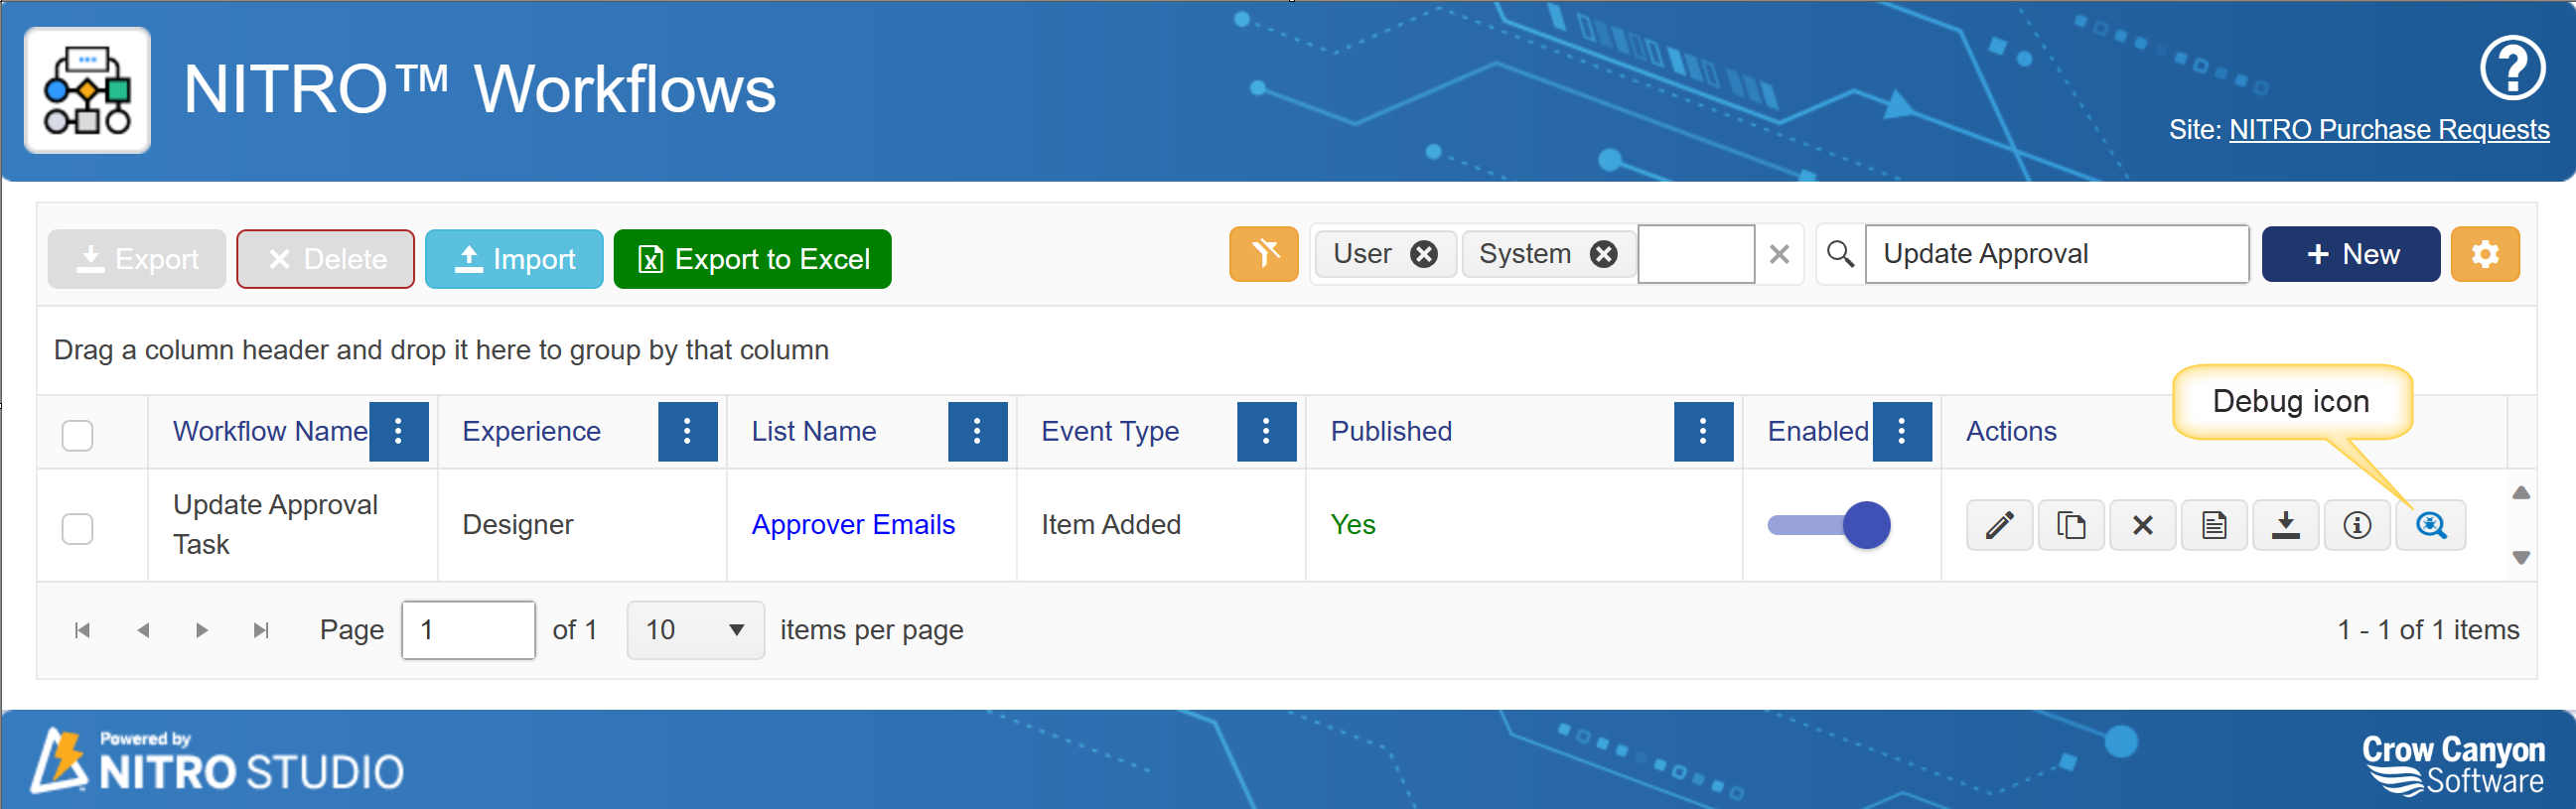2576x809 pixels.
Task: Sort by Experience column header
Action: [531, 431]
